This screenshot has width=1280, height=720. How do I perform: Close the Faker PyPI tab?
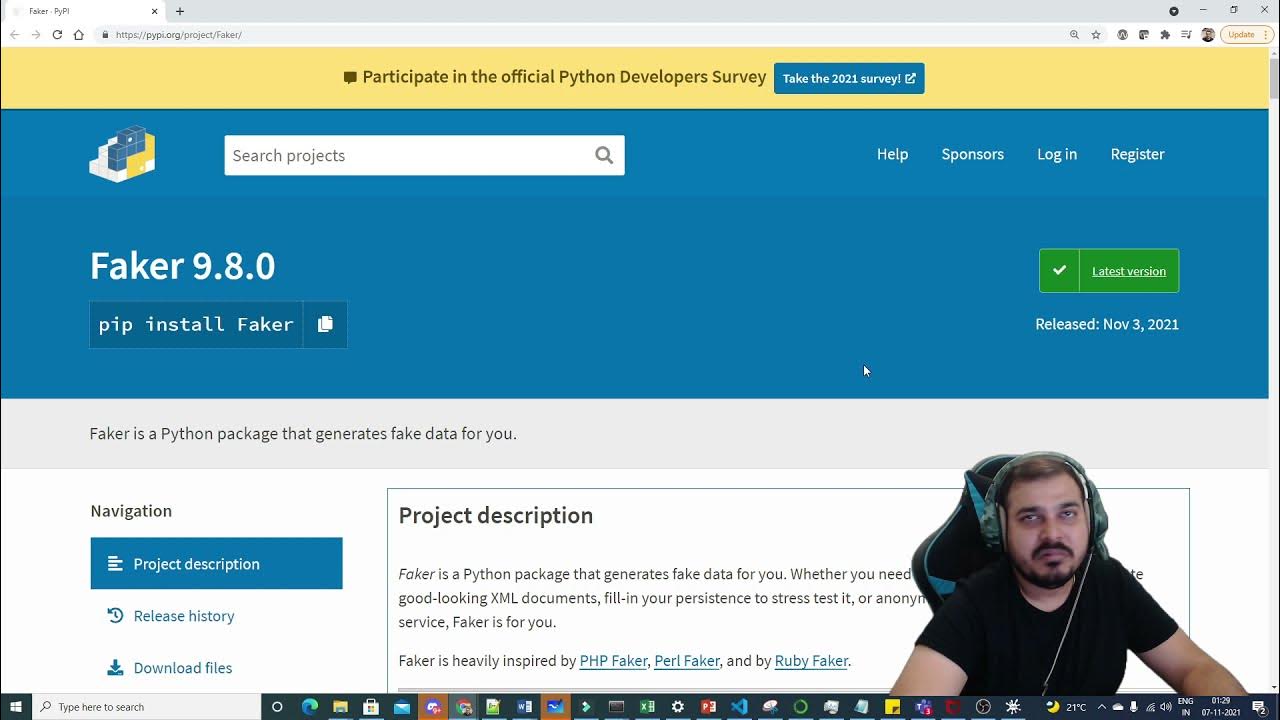(x=155, y=11)
